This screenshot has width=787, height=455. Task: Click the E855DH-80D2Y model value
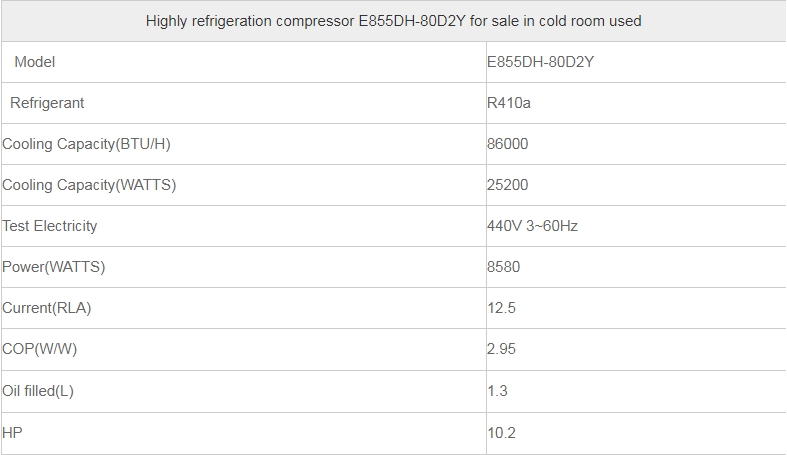pyautogui.click(x=541, y=62)
